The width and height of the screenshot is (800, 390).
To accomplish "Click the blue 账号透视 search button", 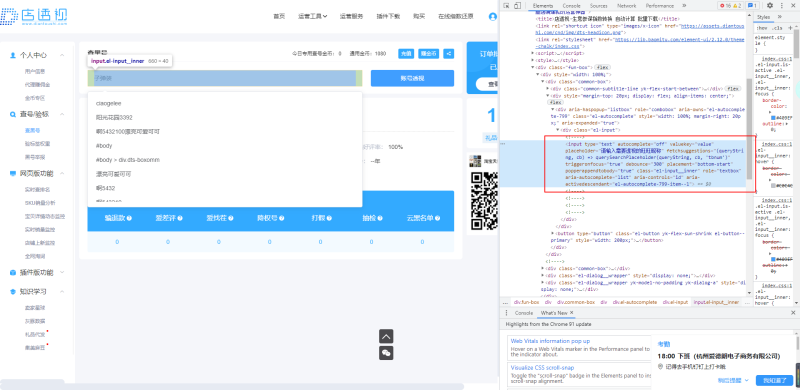I will tap(412, 79).
